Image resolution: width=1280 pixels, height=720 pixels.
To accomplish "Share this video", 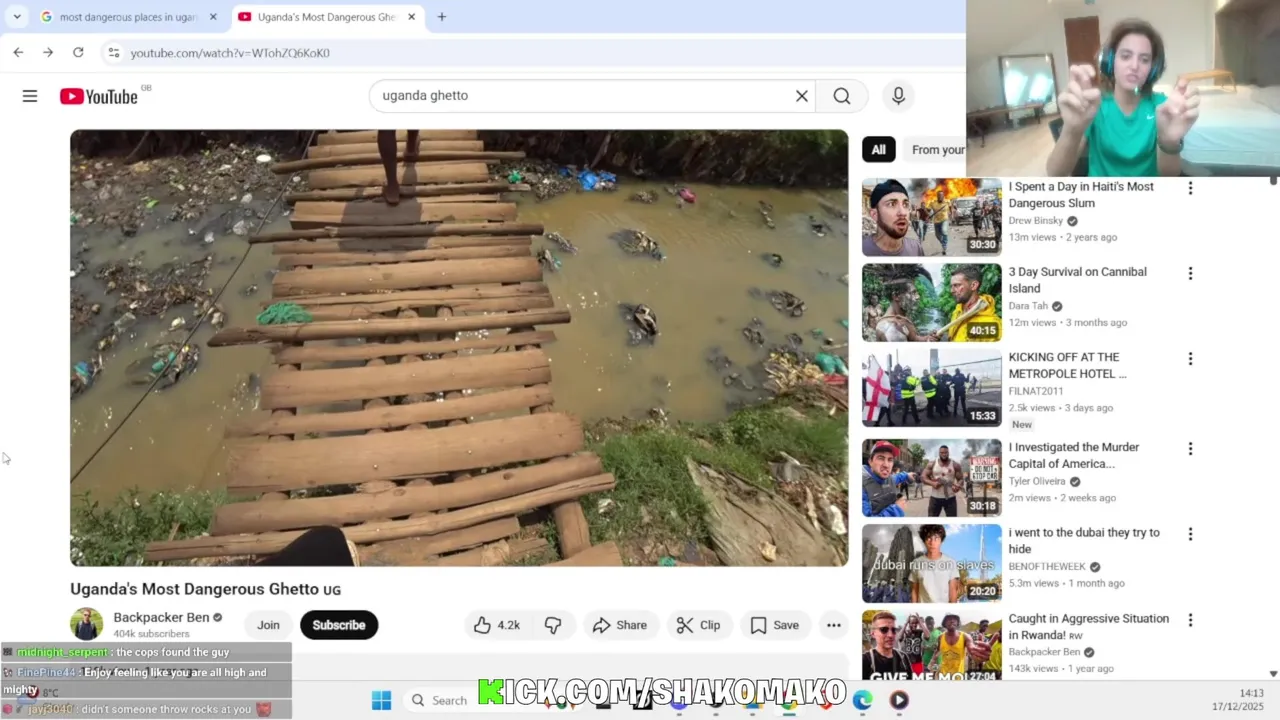I will (620, 625).
